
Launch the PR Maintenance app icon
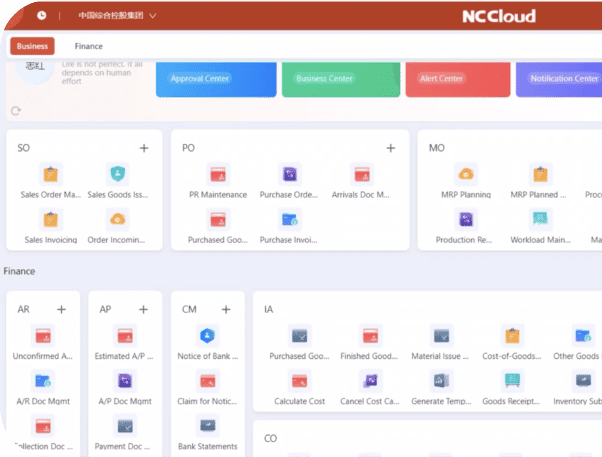point(218,174)
